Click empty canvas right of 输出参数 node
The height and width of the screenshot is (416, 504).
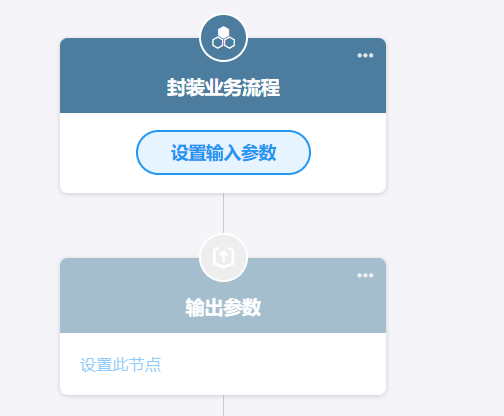[445, 327]
